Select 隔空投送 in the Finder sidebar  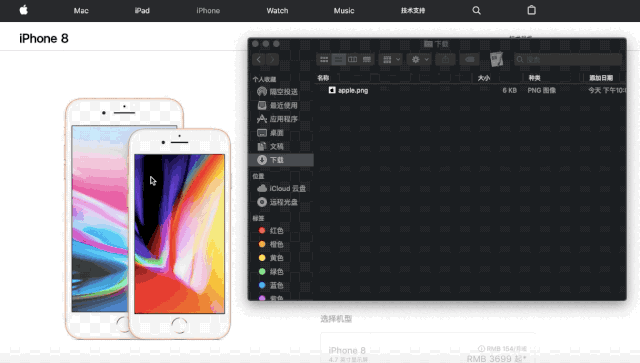coord(281,92)
